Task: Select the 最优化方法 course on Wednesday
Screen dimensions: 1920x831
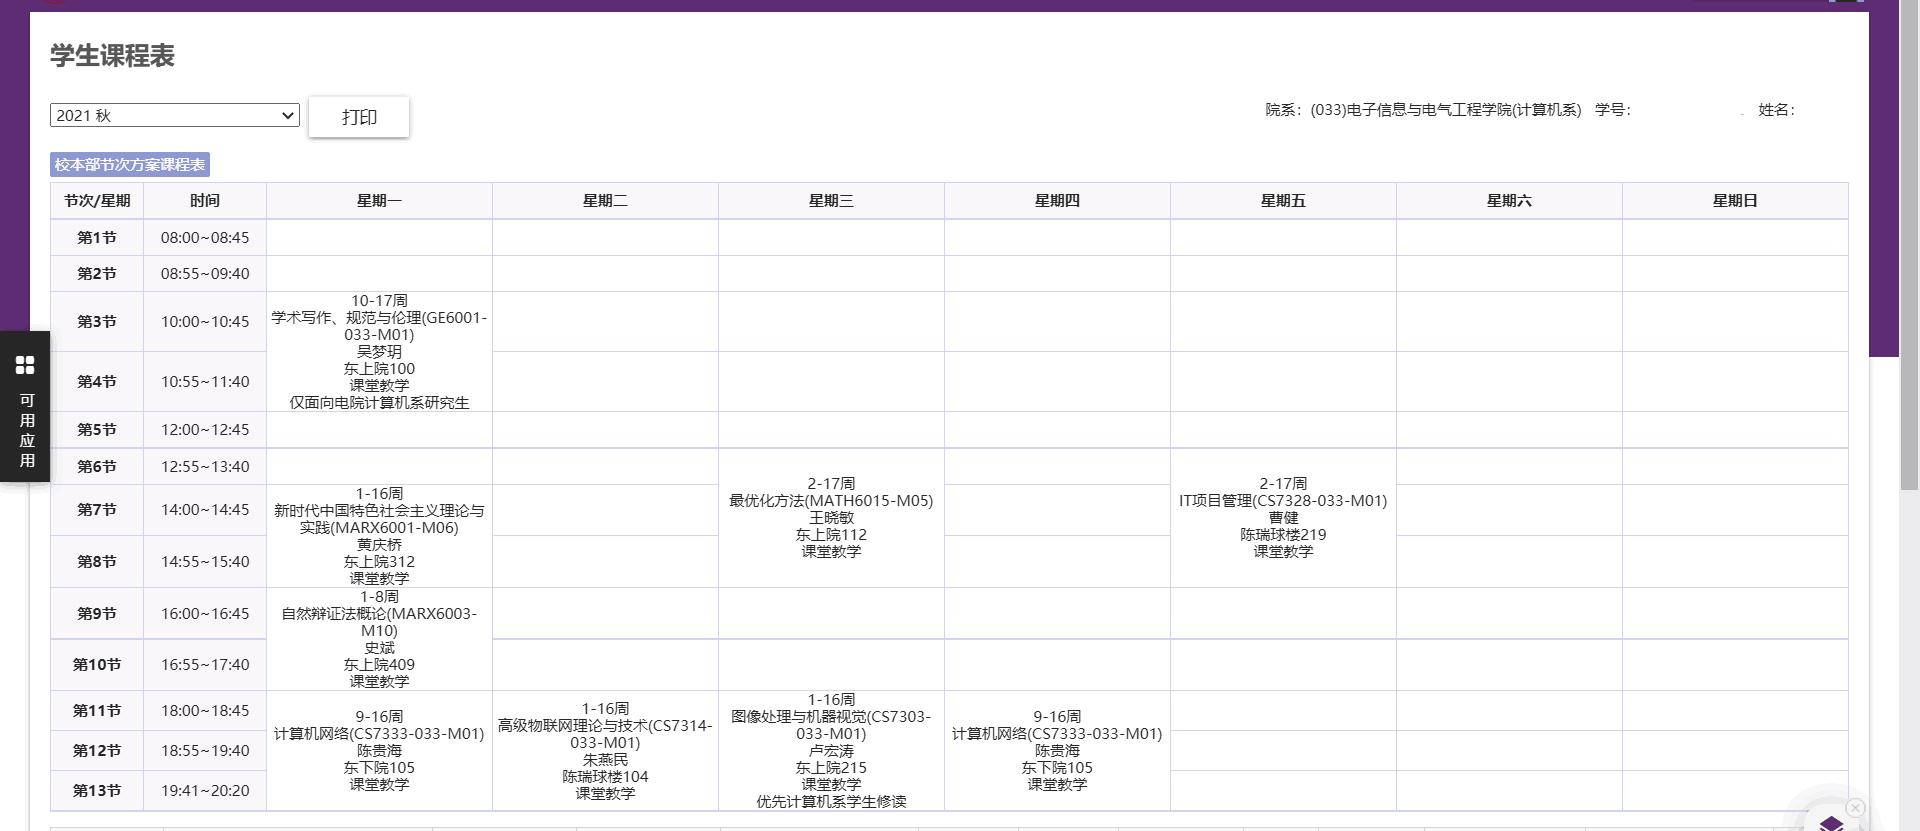Action: [x=831, y=517]
